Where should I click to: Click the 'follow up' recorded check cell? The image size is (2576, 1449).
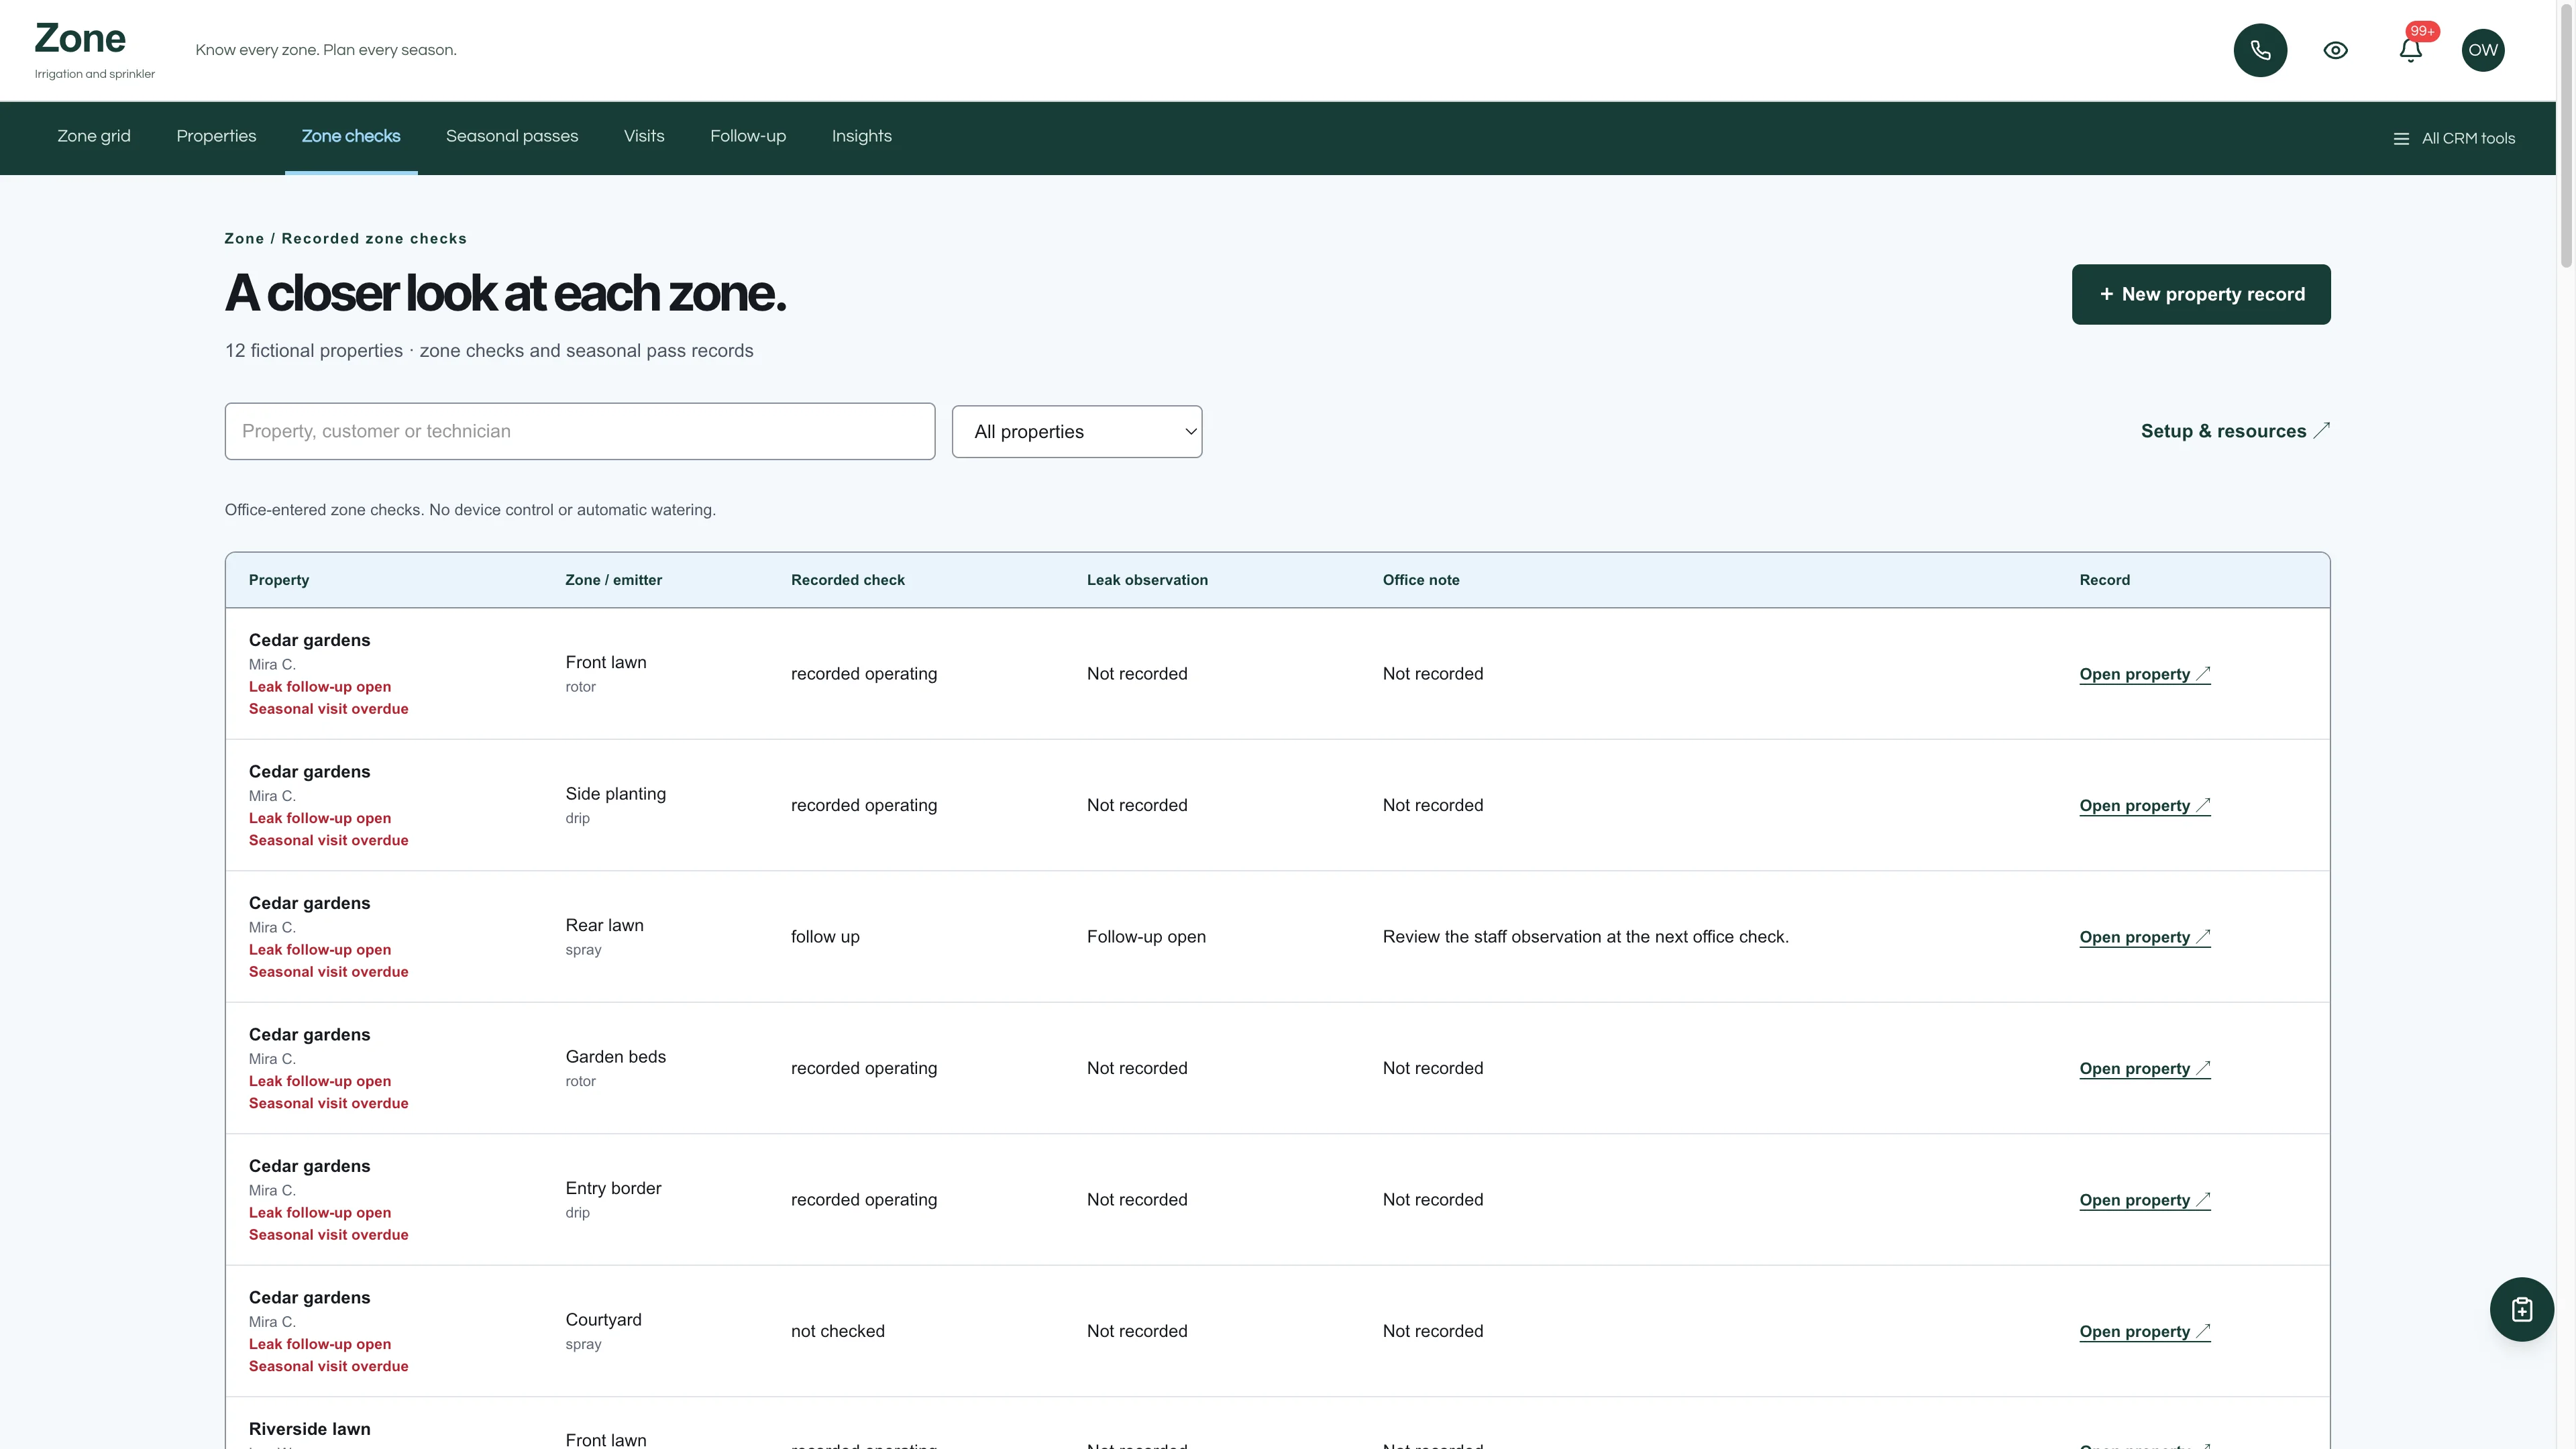[825, 937]
